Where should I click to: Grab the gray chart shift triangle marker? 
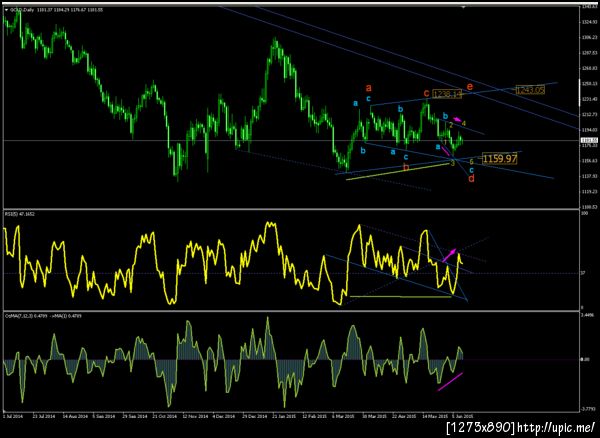click(463, 7)
